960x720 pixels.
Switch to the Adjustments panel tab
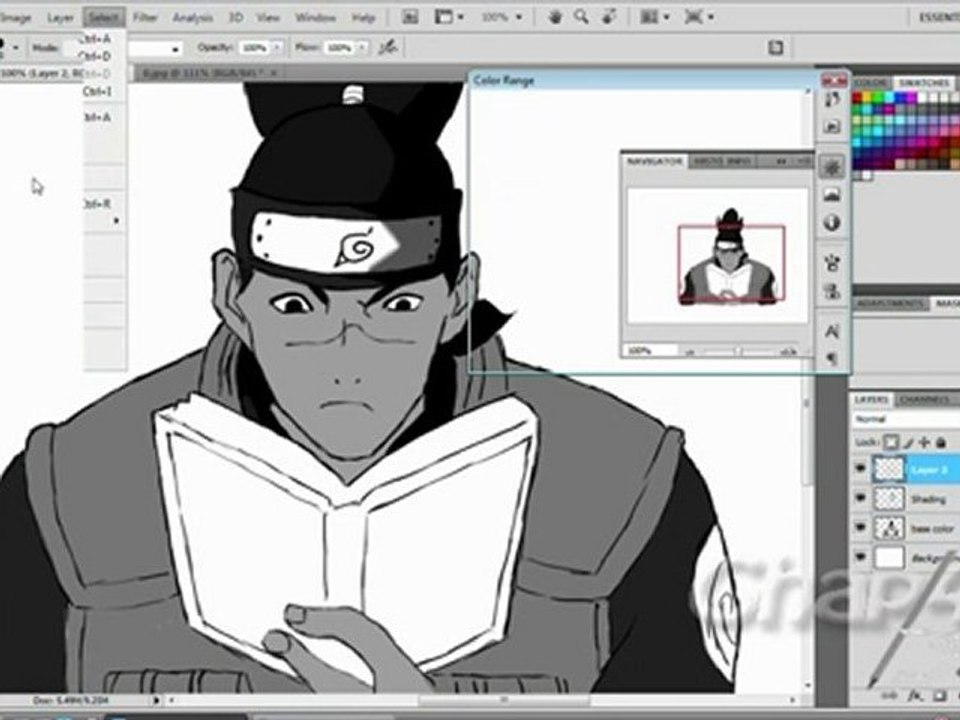890,304
